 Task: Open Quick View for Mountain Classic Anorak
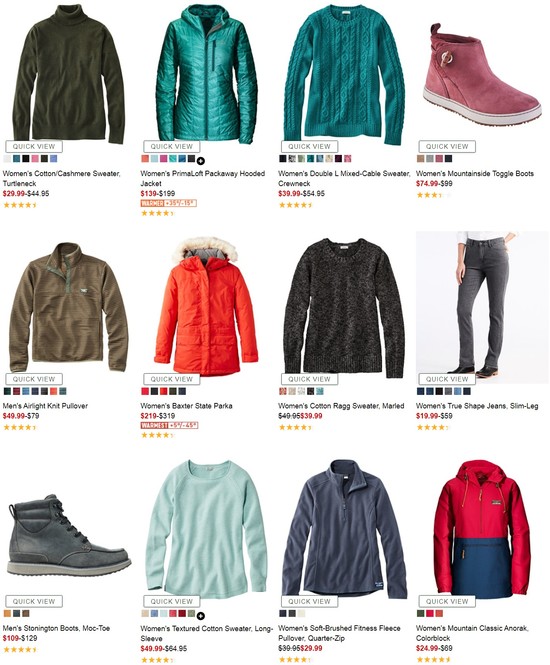pyautogui.click(x=447, y=601)
